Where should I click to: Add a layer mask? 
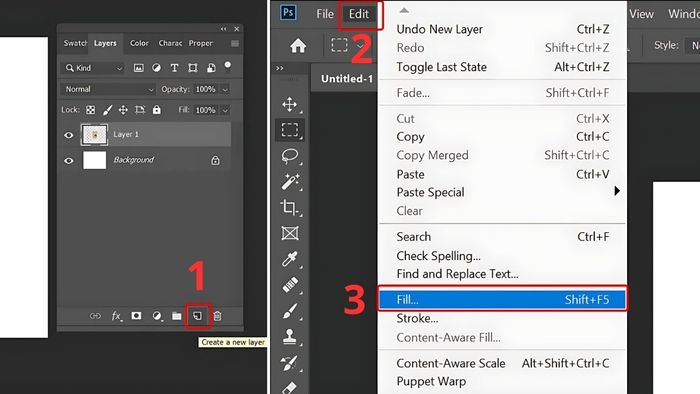tap(136, 316)
